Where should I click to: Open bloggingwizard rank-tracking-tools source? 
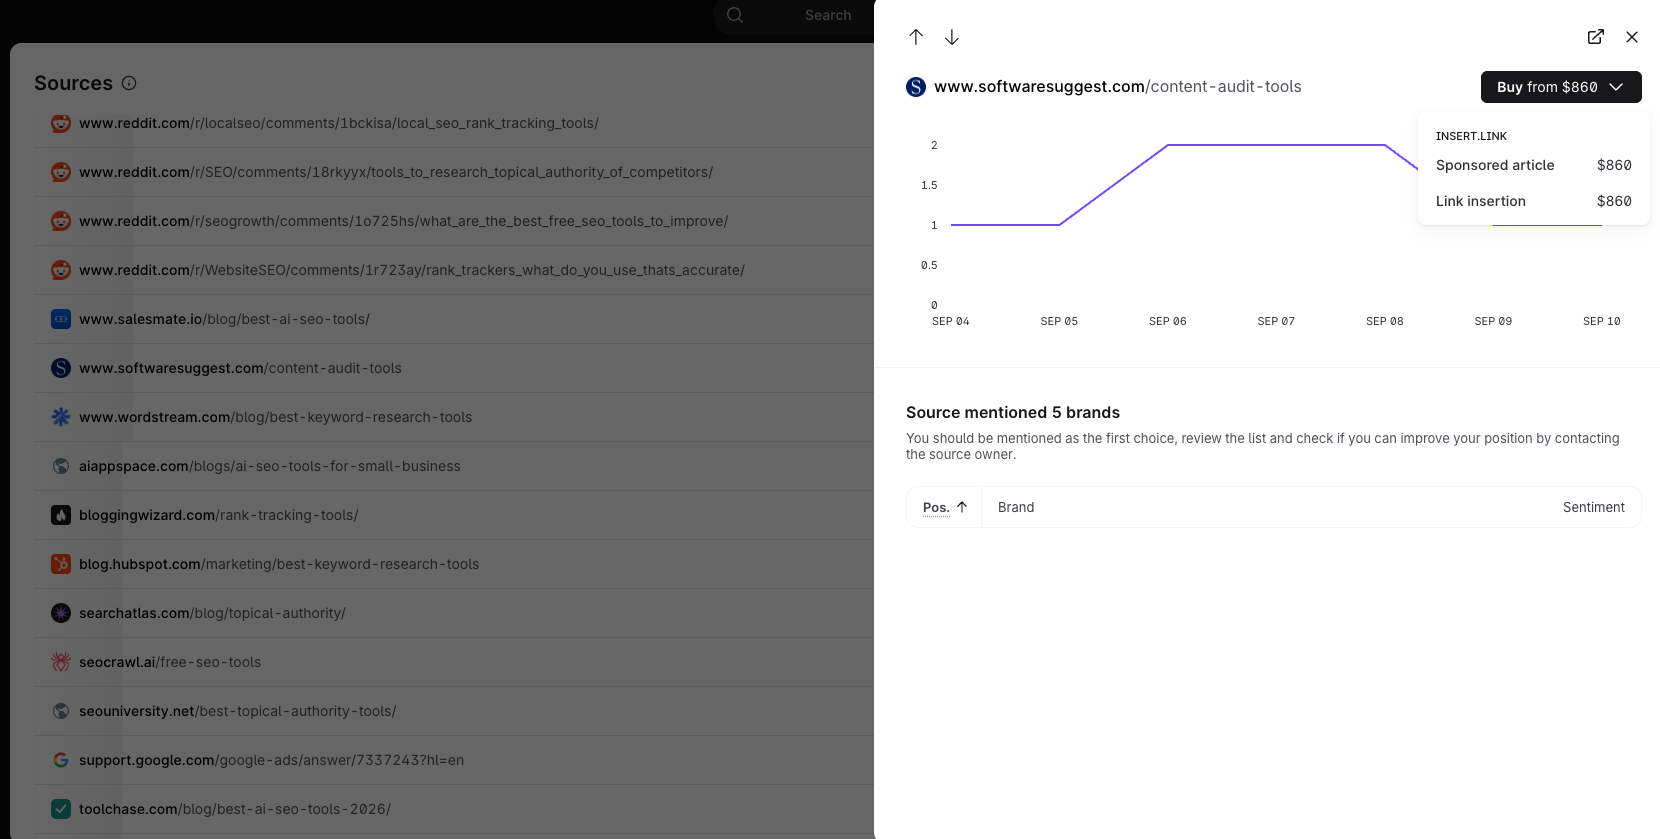[x=219, y=515]
